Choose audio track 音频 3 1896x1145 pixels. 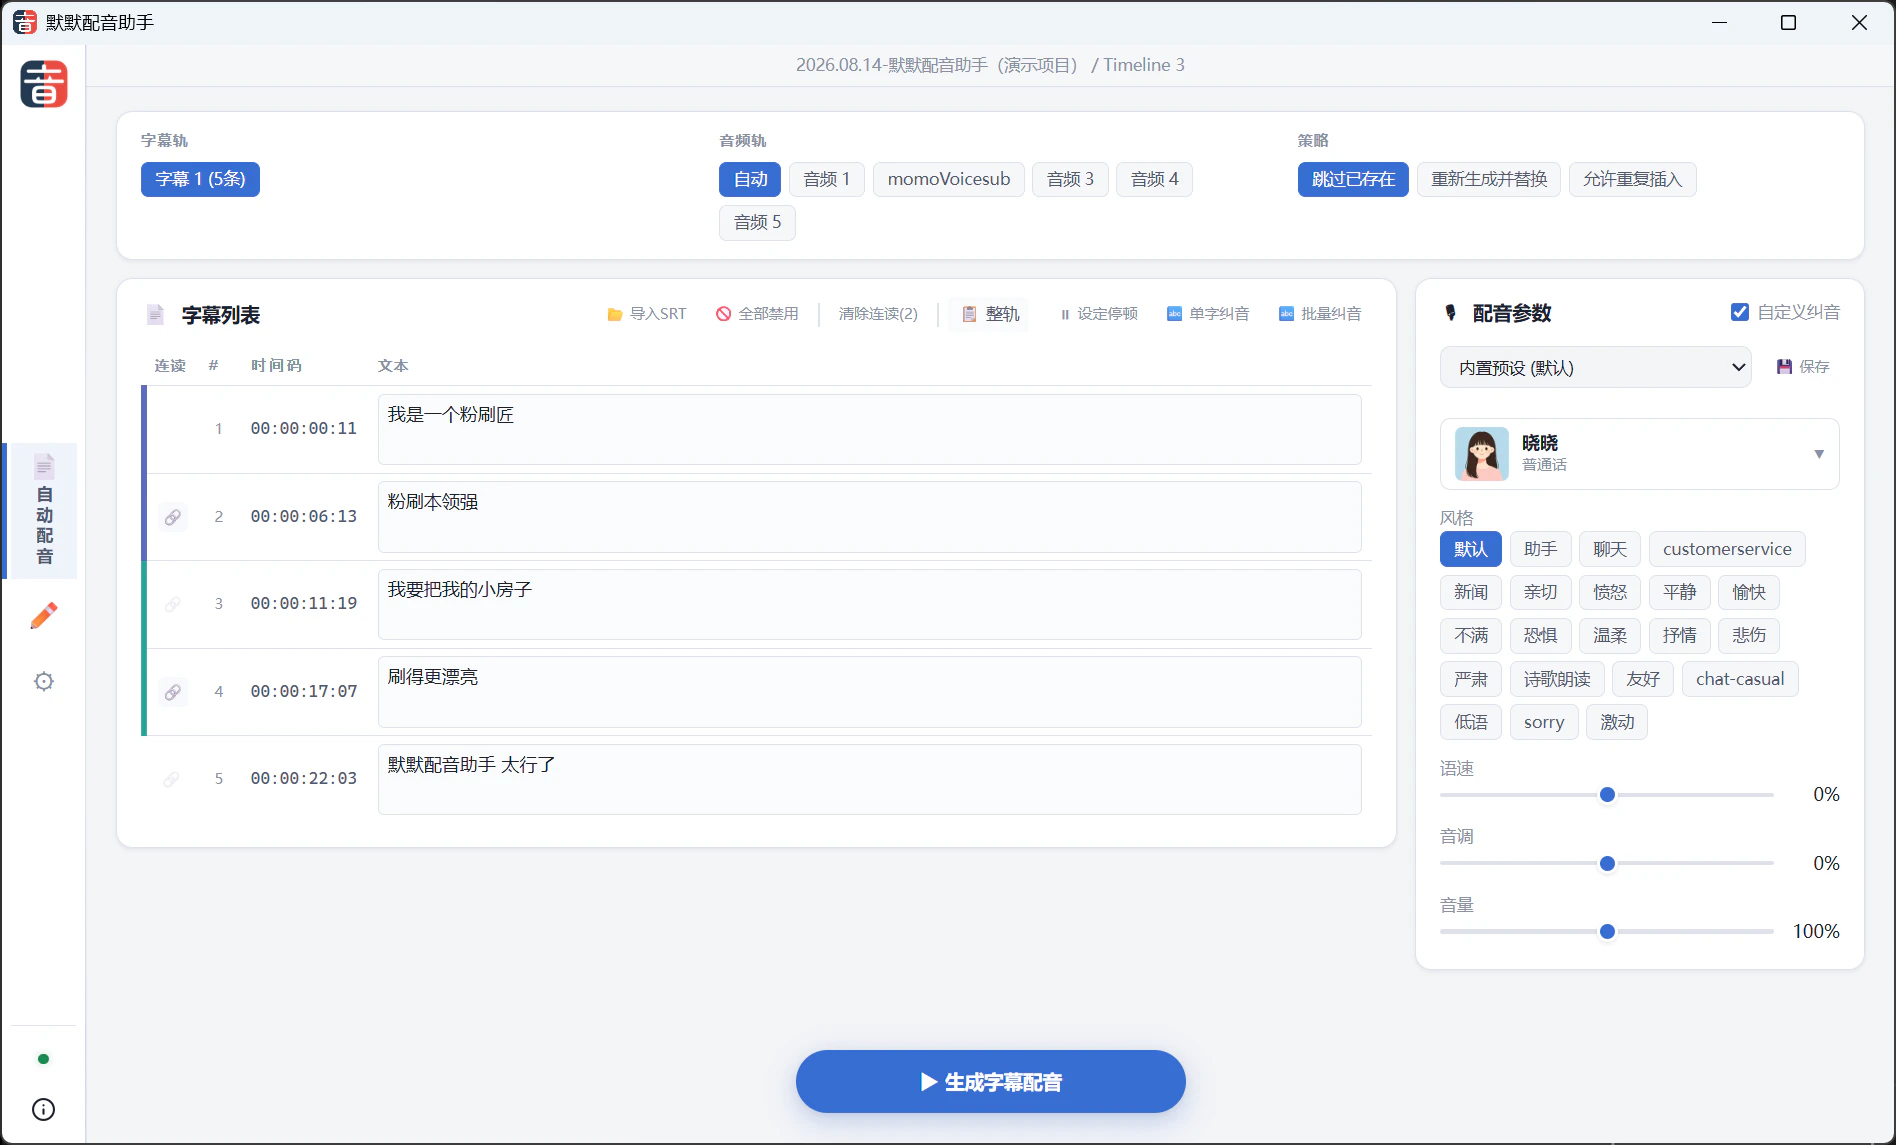1070,179
